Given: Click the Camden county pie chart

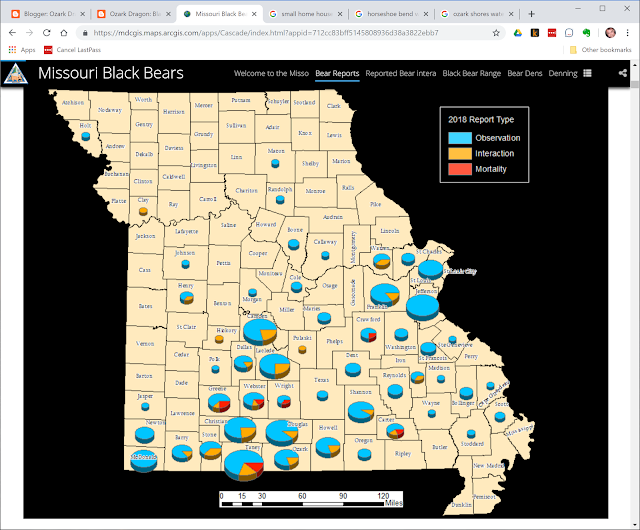Looking at the screenshot, I should (x=260, y=332).
